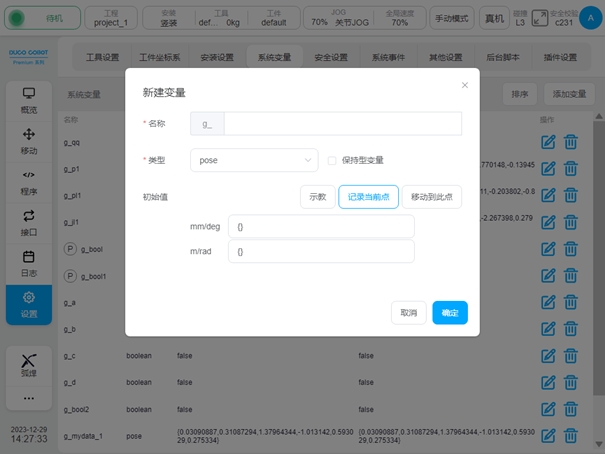Switch to the 工具设置 tab
Image resolution: width=605 pixels, height=454 pixels.
point(102,57)
